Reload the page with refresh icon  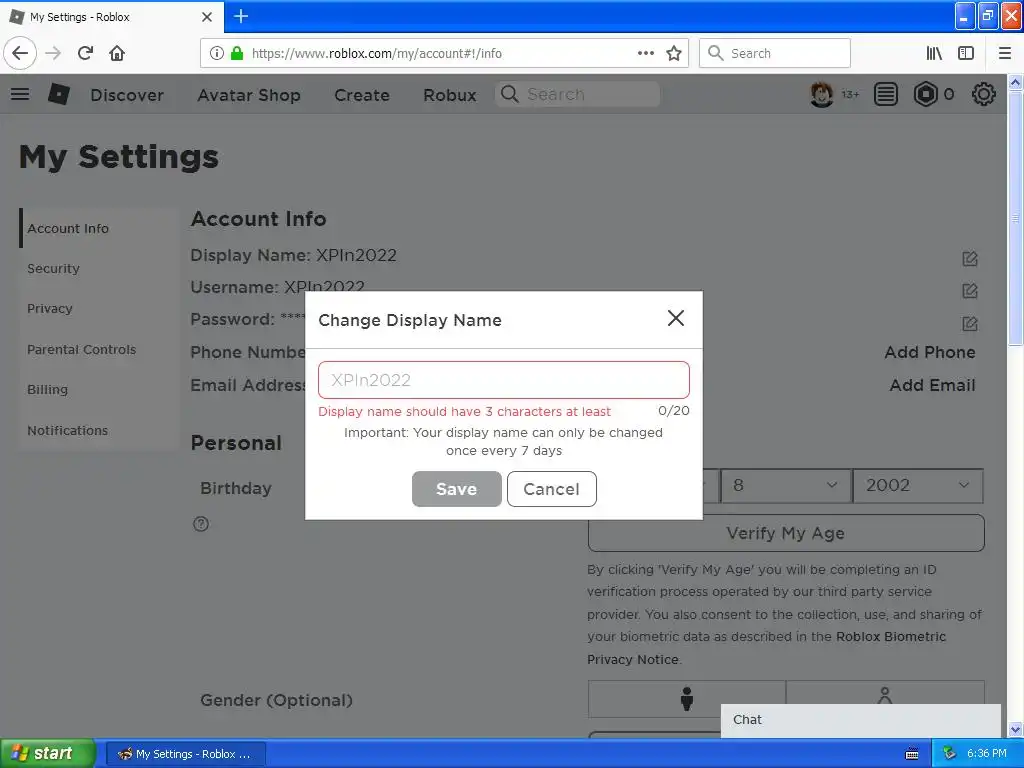click(x=86, y=53)
